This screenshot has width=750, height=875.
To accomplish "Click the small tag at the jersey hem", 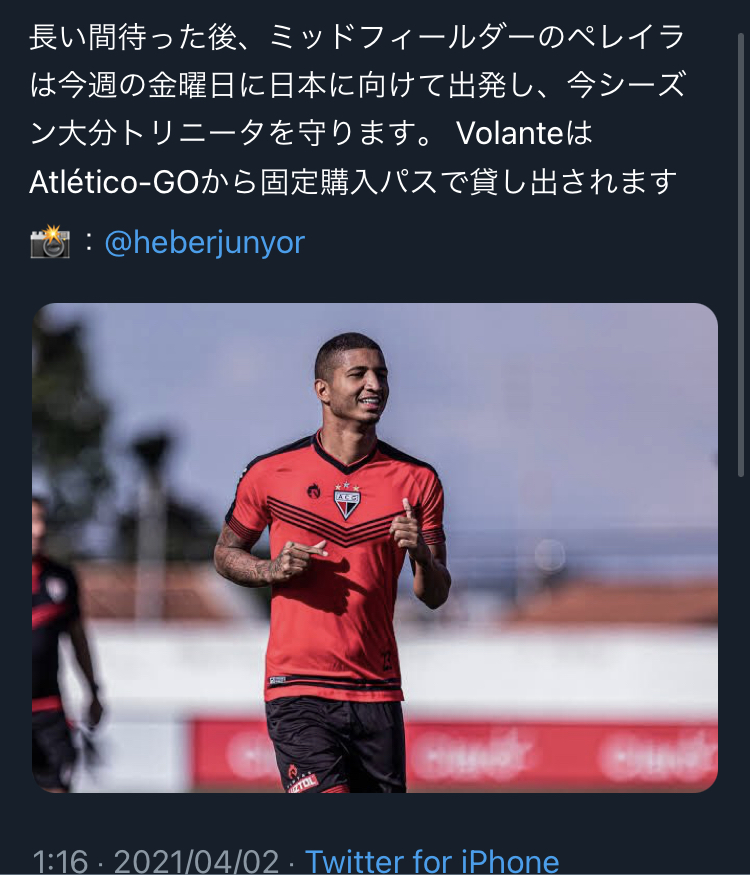I will [x=277, y=680].
